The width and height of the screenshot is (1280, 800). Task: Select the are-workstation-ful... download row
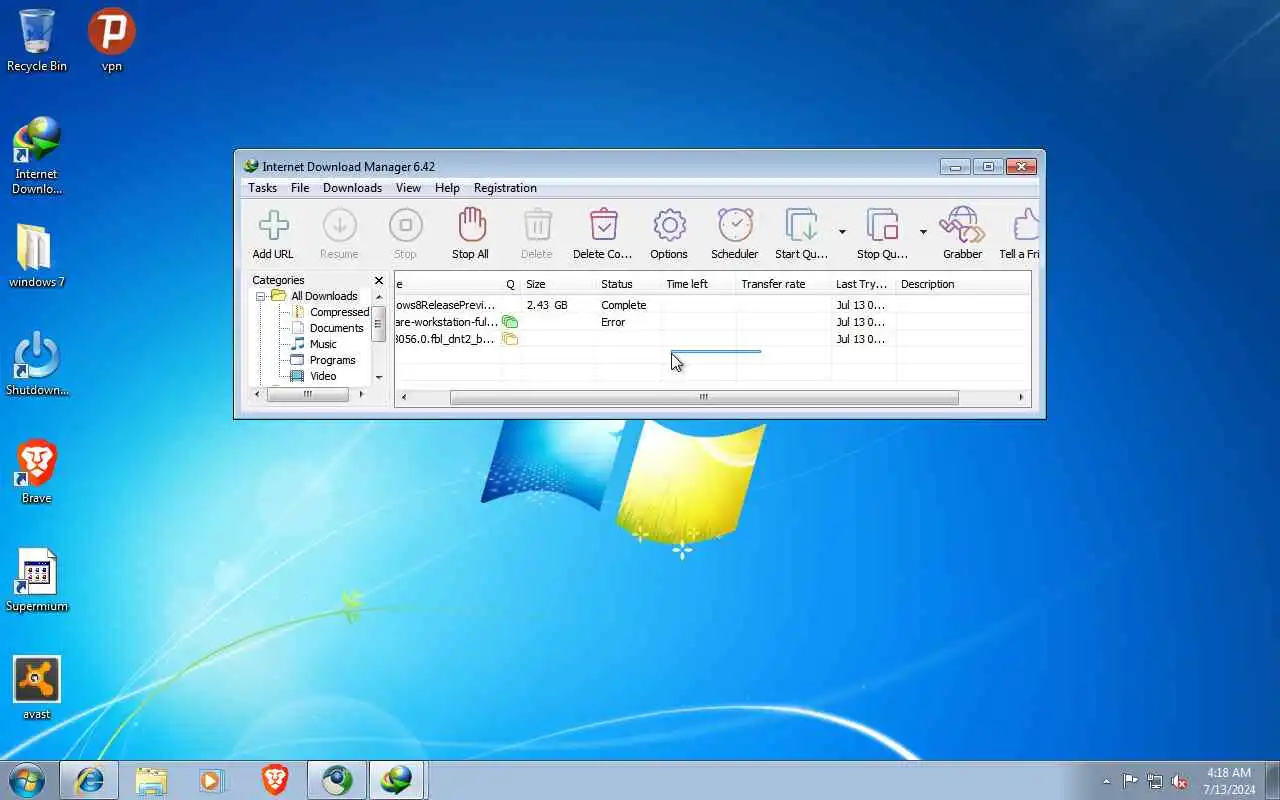712,322
